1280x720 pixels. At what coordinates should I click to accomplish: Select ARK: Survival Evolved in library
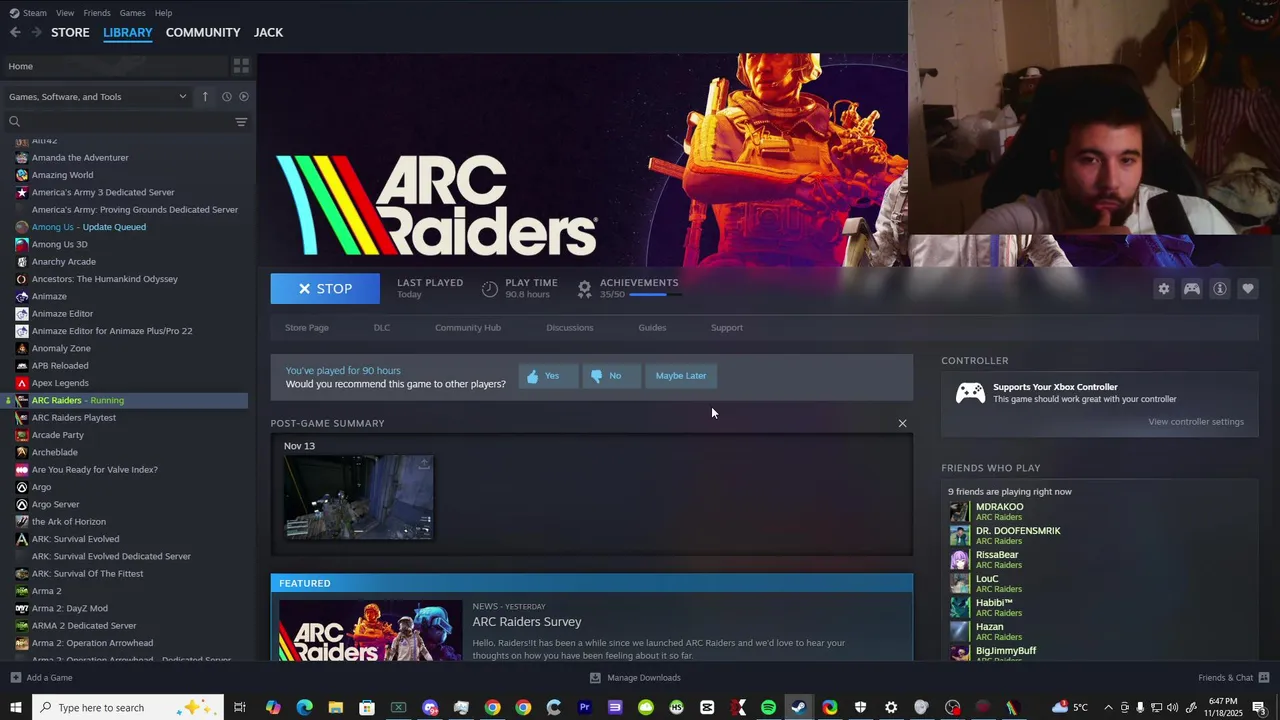pyautogui.click(x=75, y=539)
